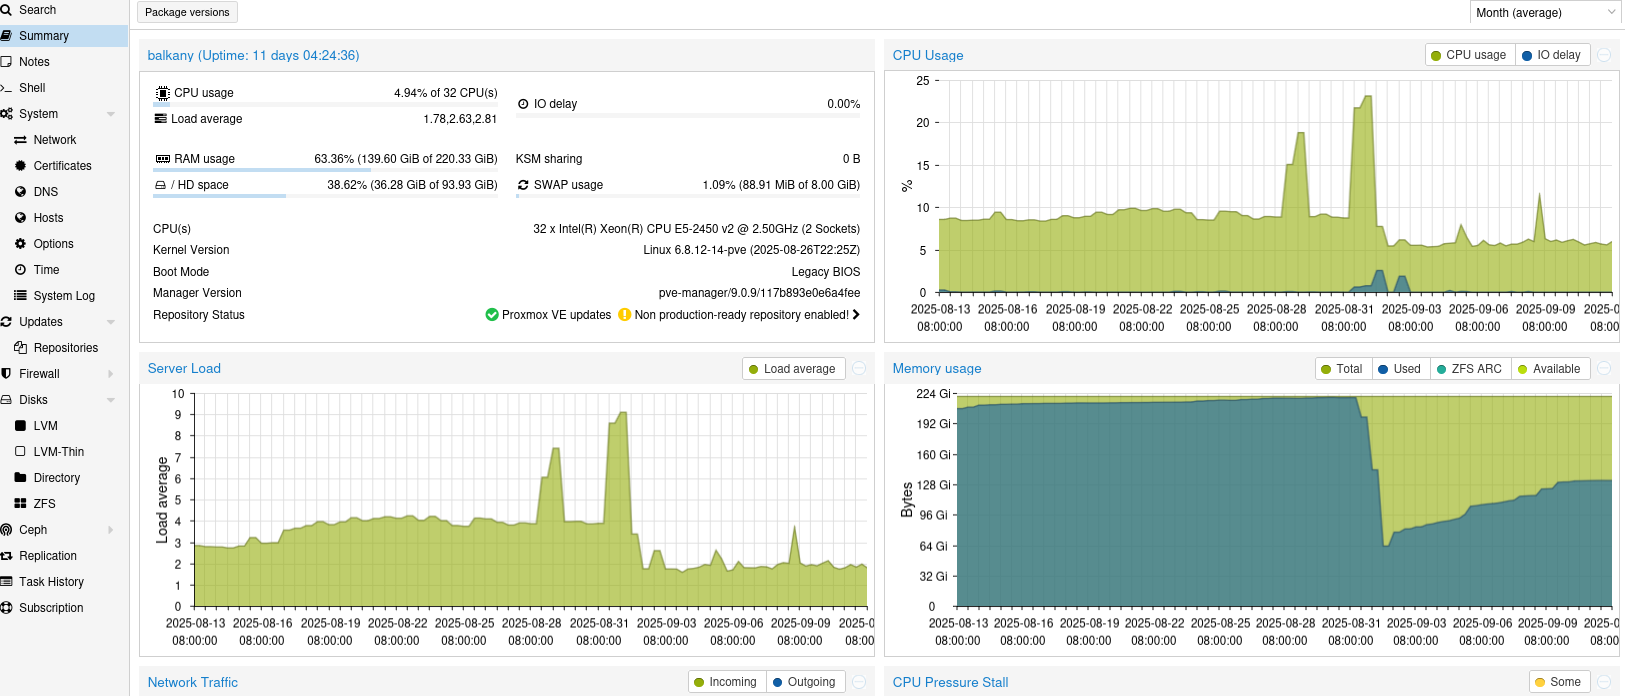Click the ZFS grid icon
This screenshot has height=696, width=1625.
point(20,504)
